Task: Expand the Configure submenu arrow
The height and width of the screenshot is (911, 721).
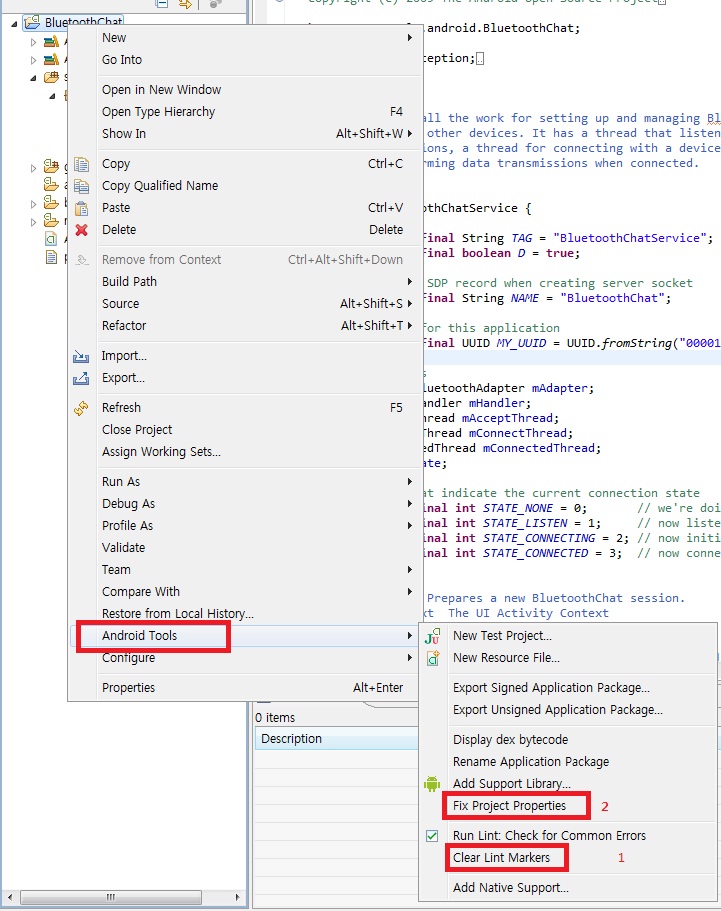Action: pyautogui.click(x=410, y=658)
